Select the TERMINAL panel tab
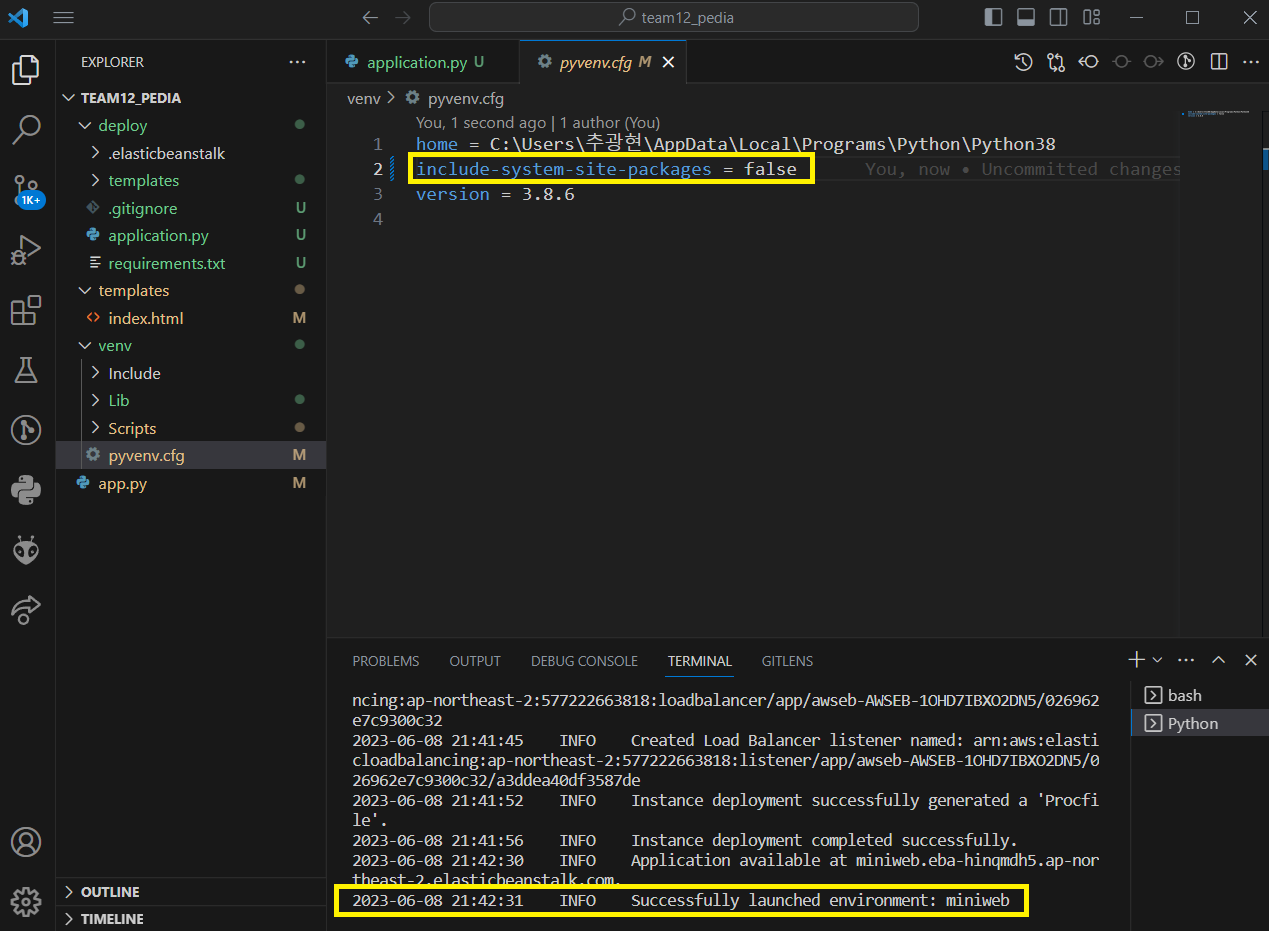The width and height of the screenshot is (1269, 931). point(700,661)
